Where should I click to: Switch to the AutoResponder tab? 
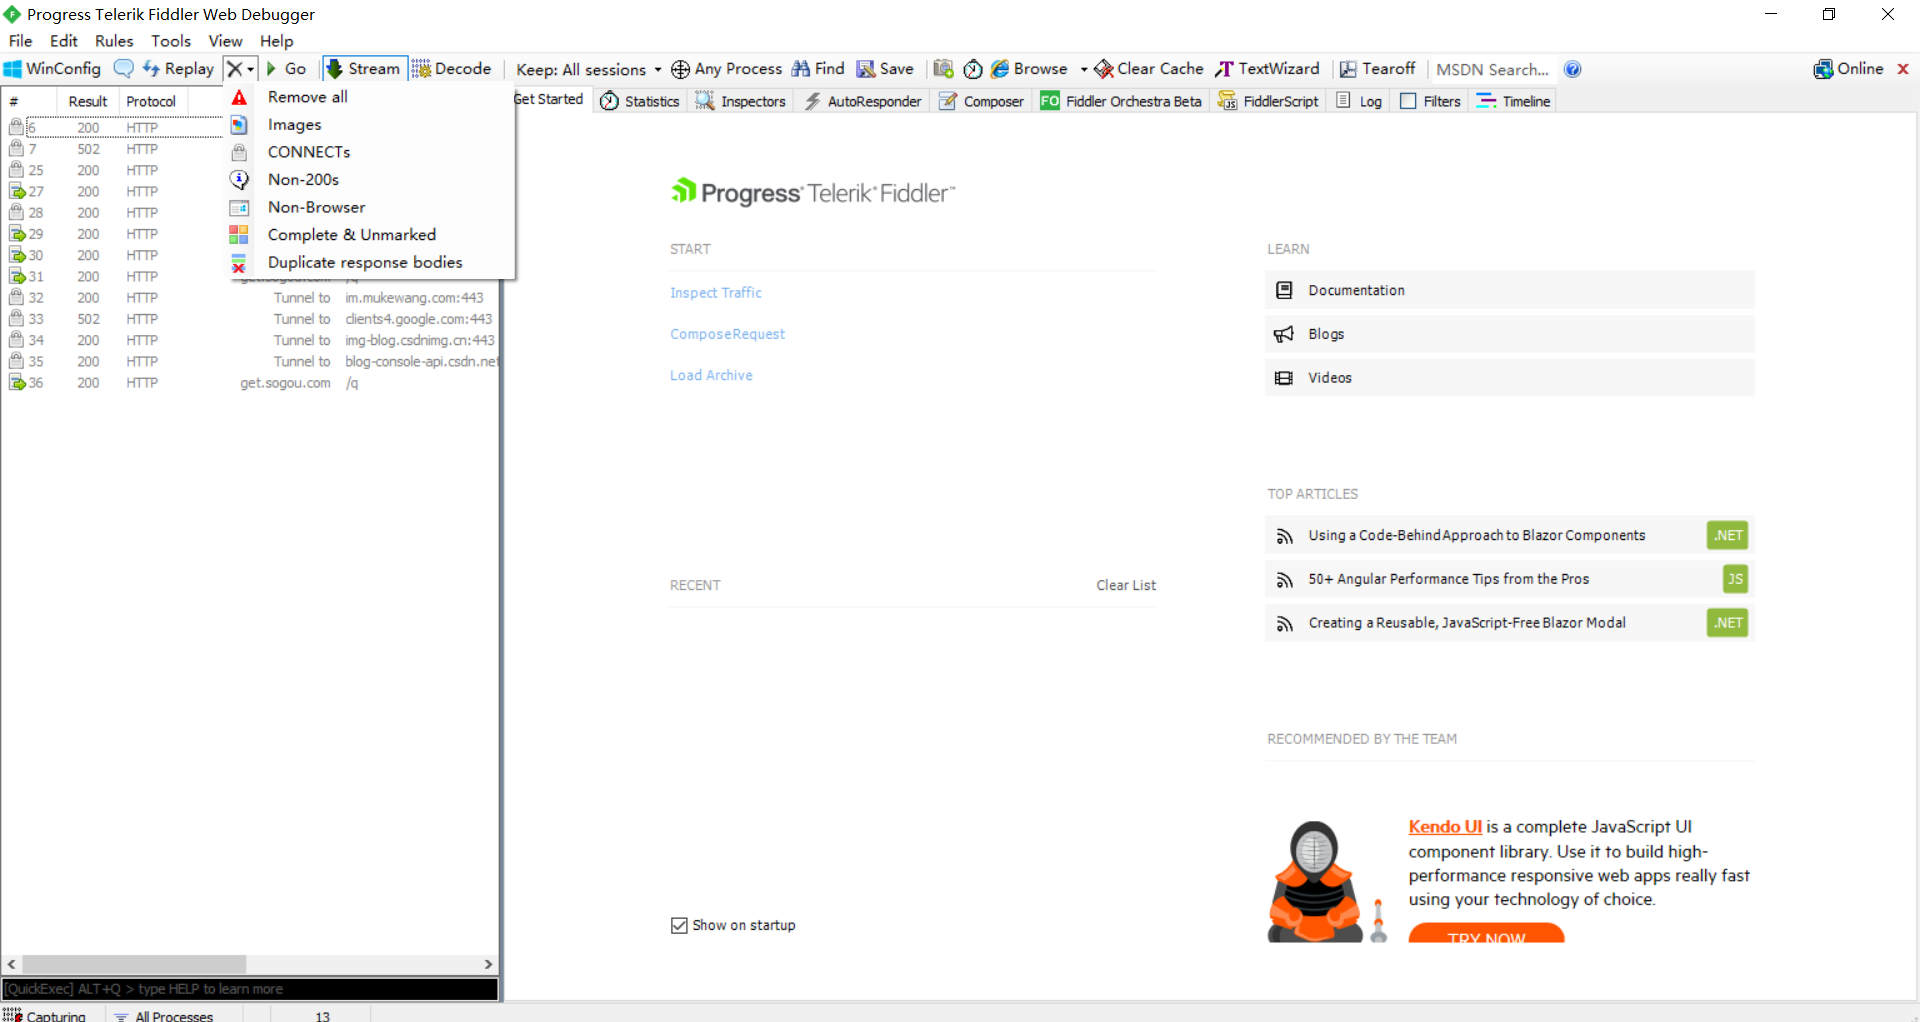863,101
